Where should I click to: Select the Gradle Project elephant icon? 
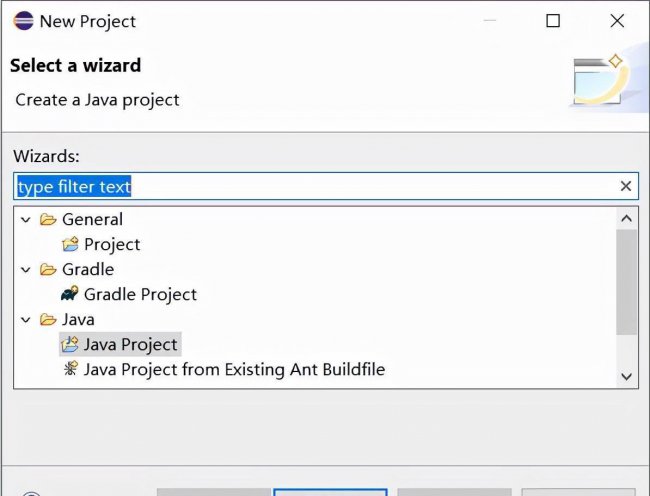[70, 294]
